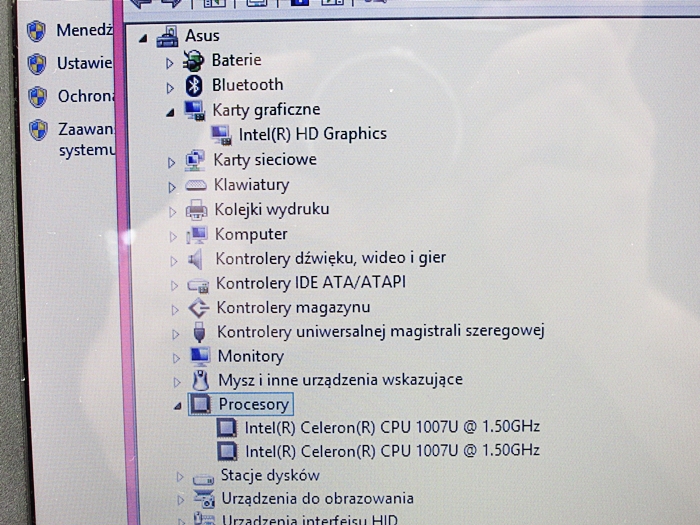
Task: Expand Kontrolery uniwersalnej magistrali szeregowej
Action: click(176, 334)
